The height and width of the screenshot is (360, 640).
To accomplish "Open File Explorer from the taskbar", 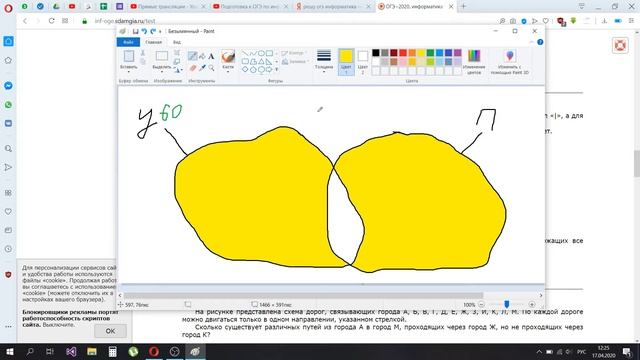I will point(92,351).
